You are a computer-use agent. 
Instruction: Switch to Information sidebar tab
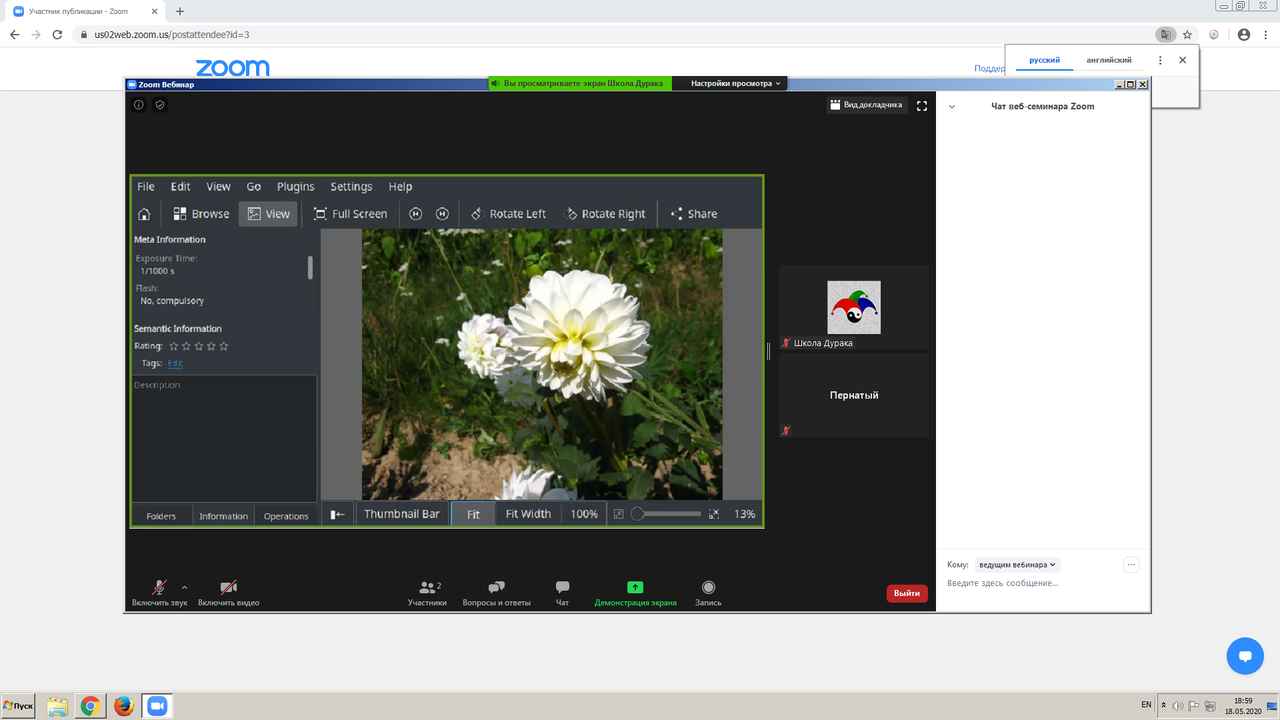(x=223, y=516)
